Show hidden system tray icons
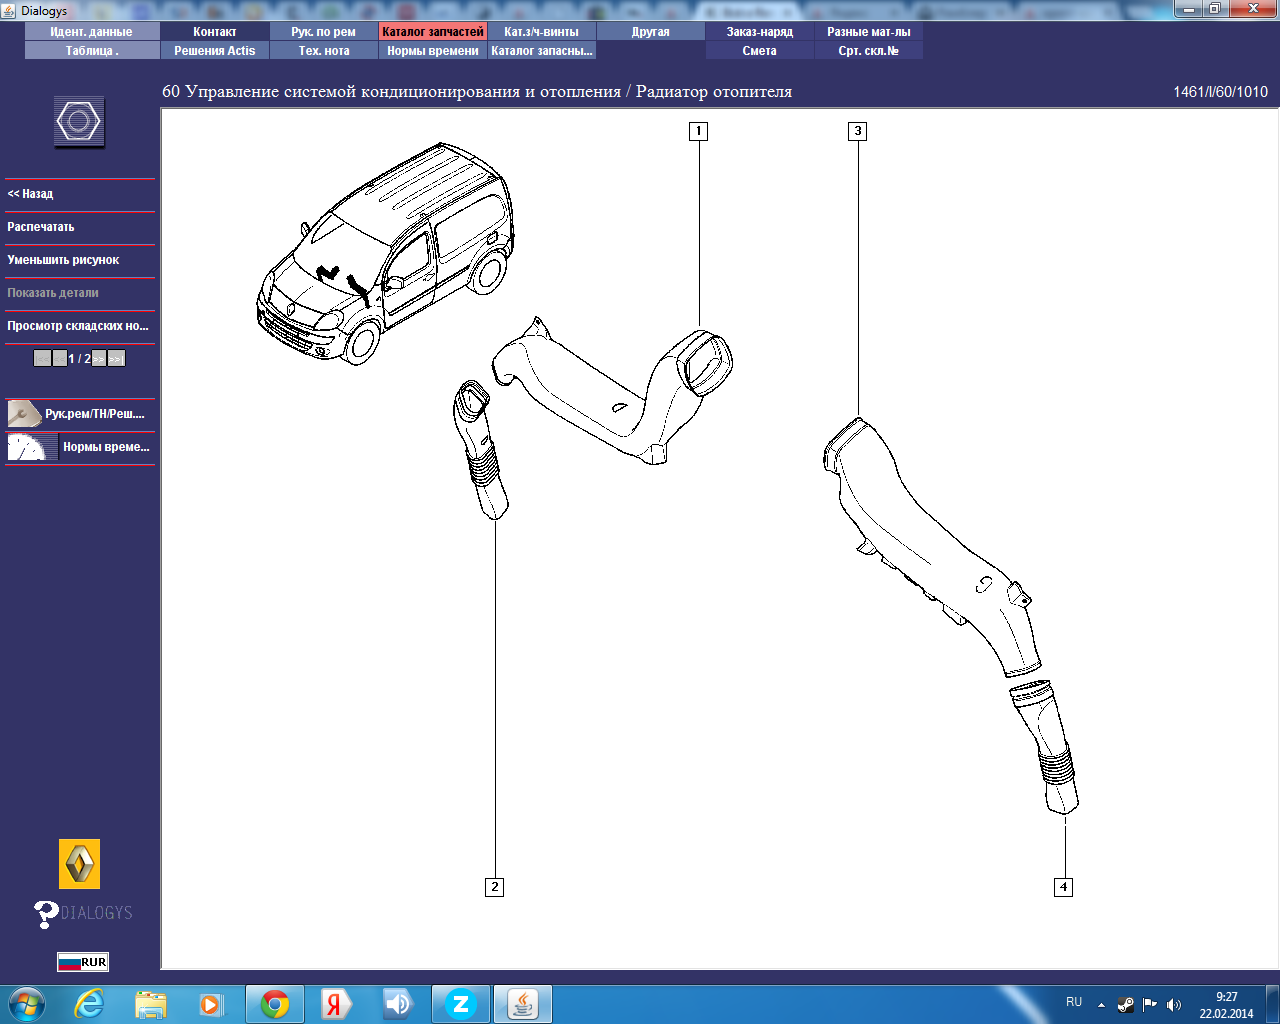The image size is (1280, 1024). click(1101, 1005)
